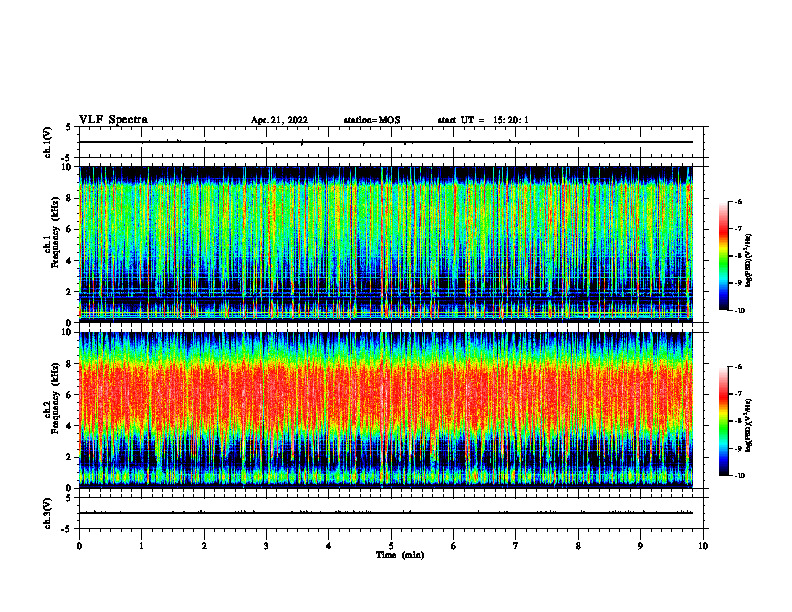Viewport: 792px width, 612px height.
Task: Click the "Time (min)" axis label
Action: [400, 555]
